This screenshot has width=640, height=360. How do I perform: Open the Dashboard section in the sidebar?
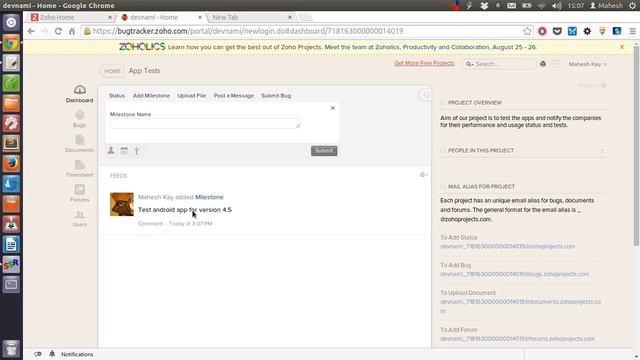[x=80, y=93]
